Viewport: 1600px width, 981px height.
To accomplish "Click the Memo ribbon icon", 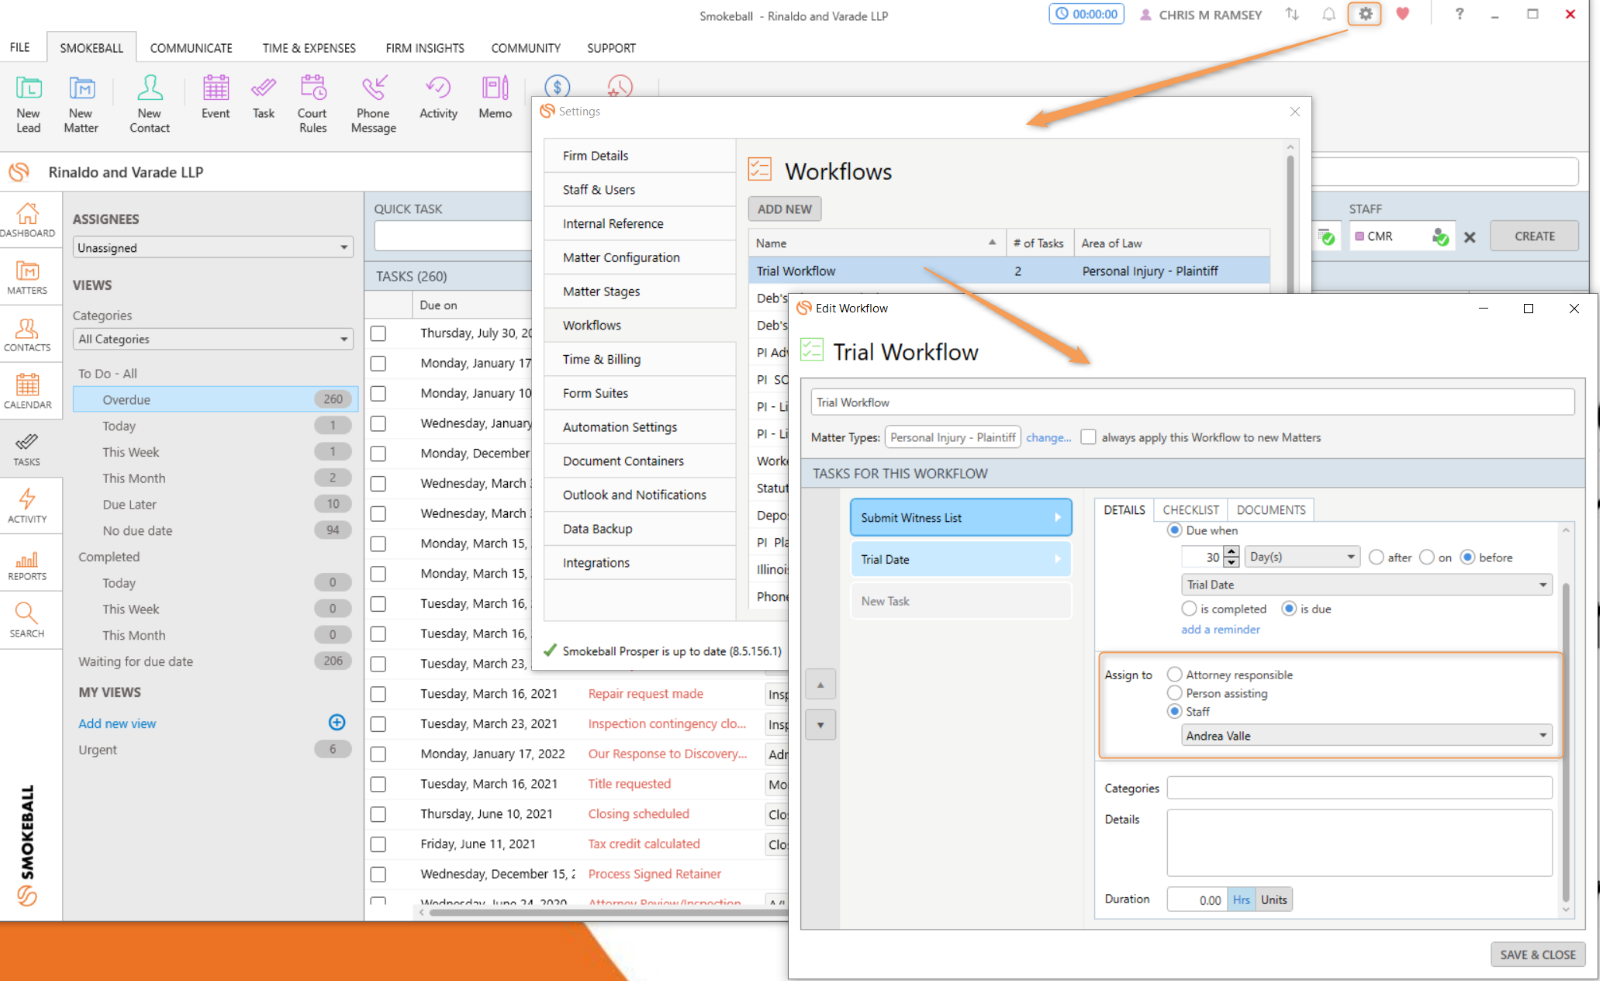I will (x=495, y=97).
